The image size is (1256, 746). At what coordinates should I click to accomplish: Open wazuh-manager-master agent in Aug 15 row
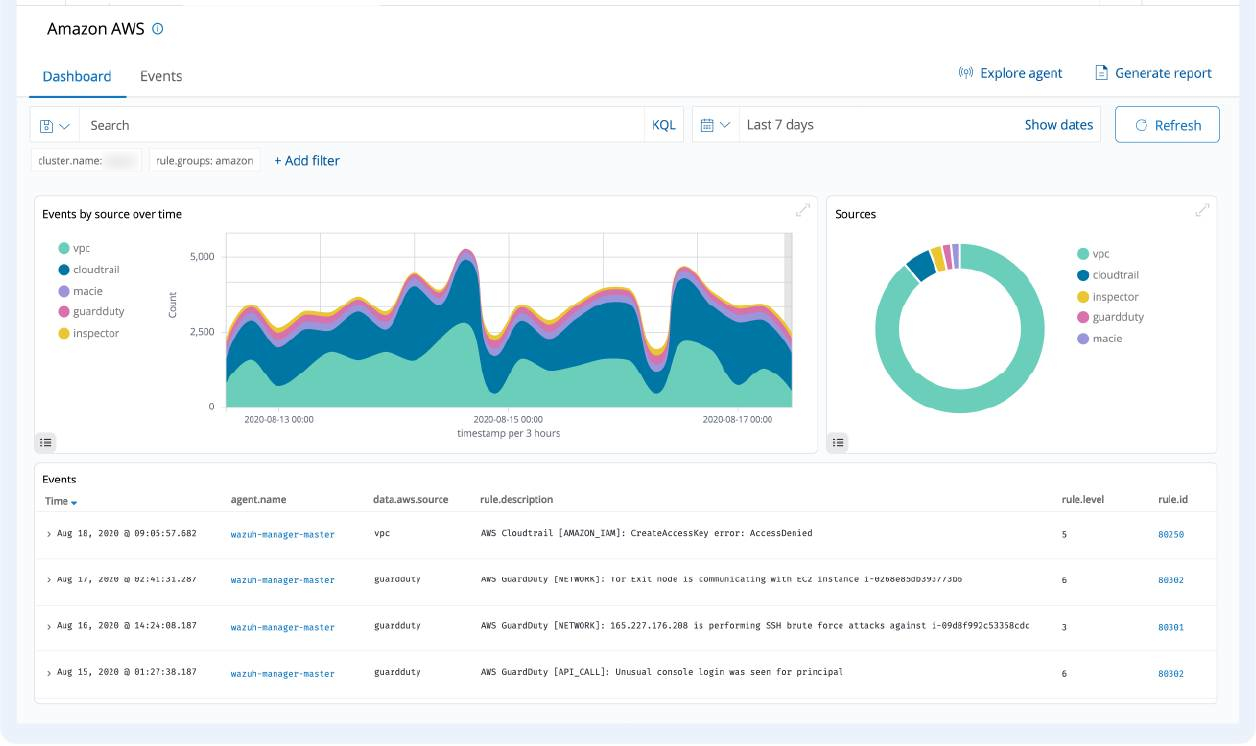click(x=283, y=673)
